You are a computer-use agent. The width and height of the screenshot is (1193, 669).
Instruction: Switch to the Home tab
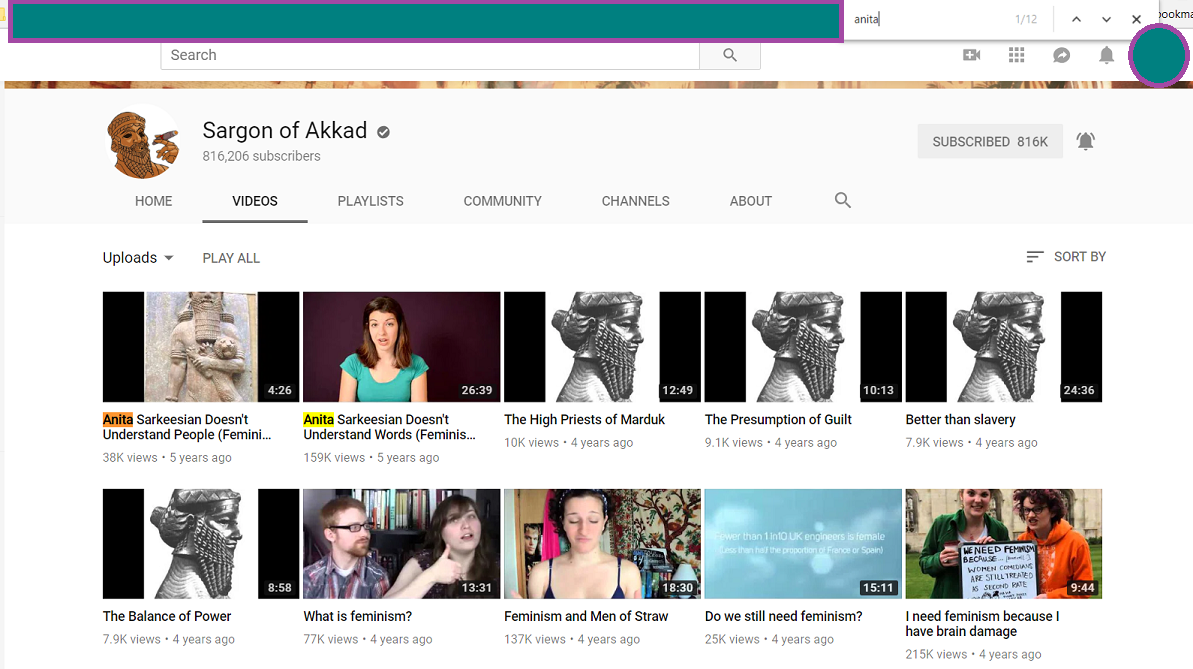tap(154, 201)
